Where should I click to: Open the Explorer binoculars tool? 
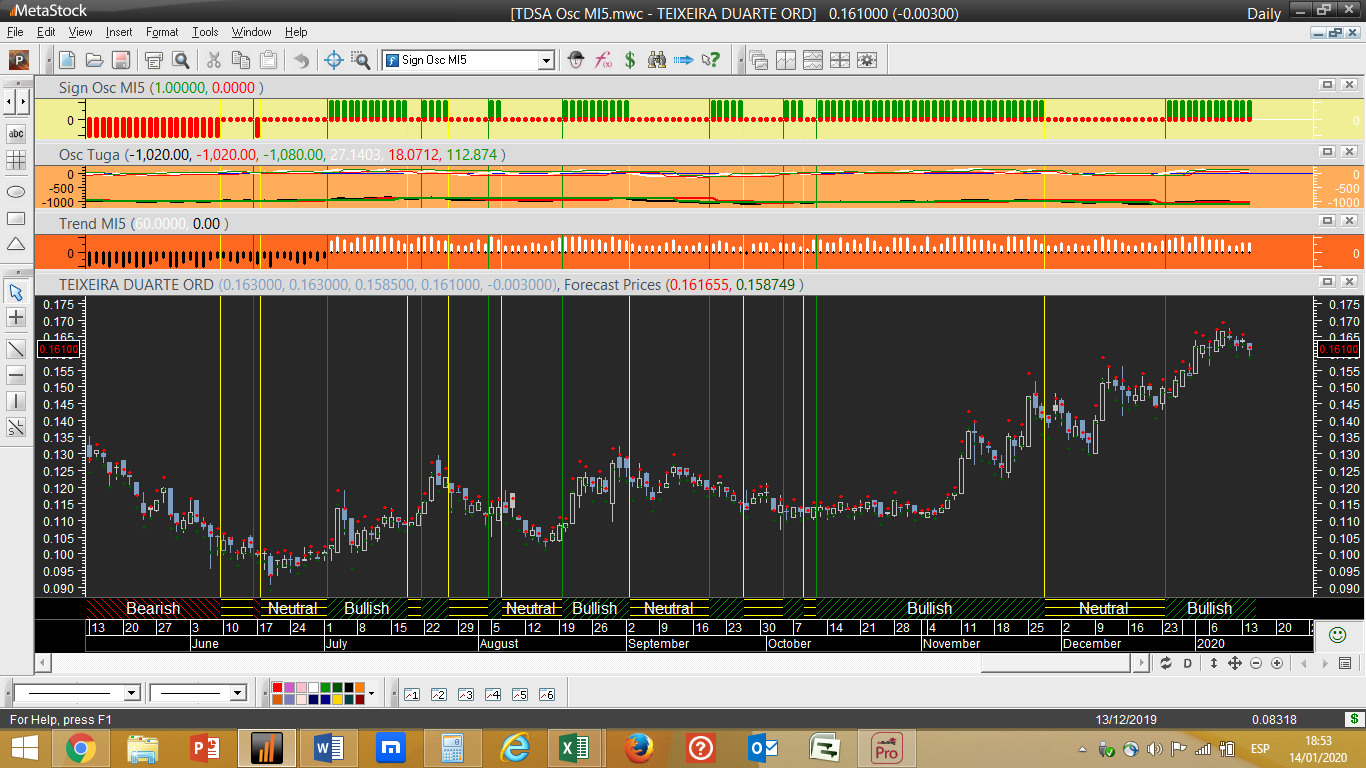(657, 60)
